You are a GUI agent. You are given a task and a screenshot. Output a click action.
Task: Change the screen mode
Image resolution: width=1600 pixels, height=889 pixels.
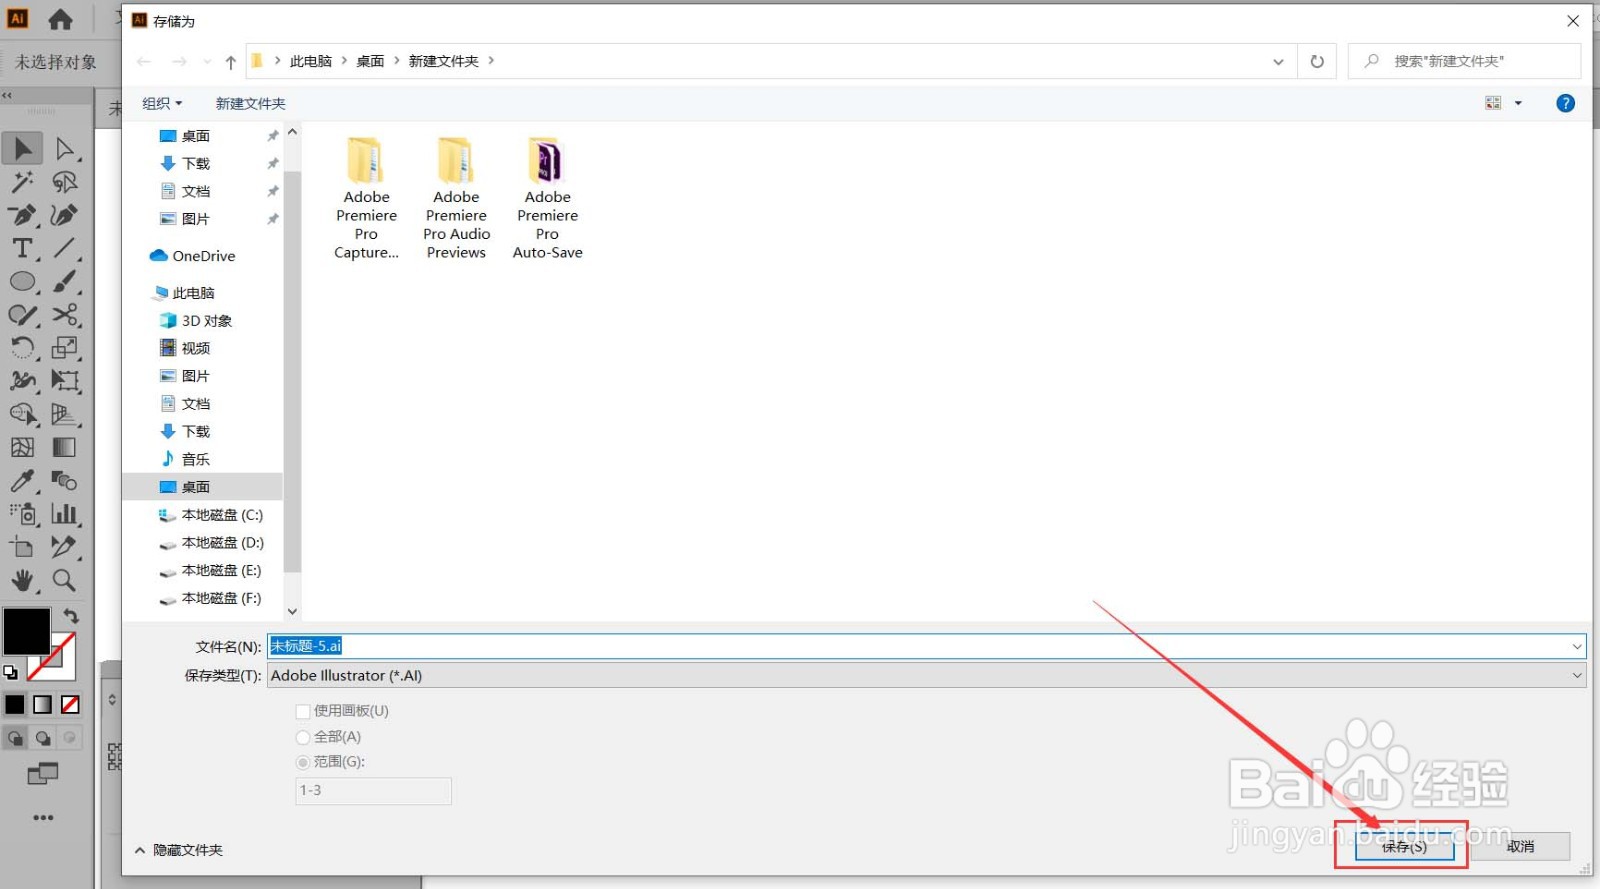coord(43,773)
